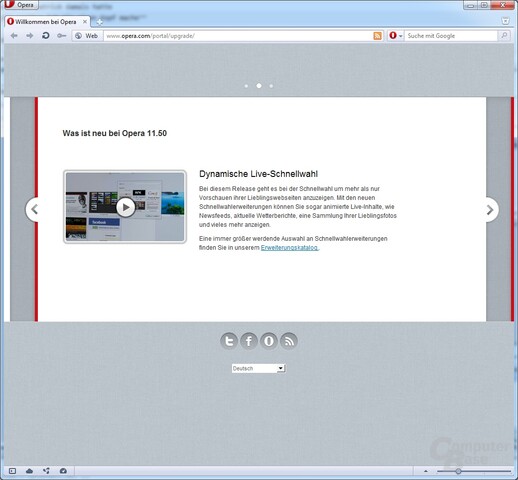Select the third carousel dot indicator
This screenshot has height=480, width=518.
271,86
